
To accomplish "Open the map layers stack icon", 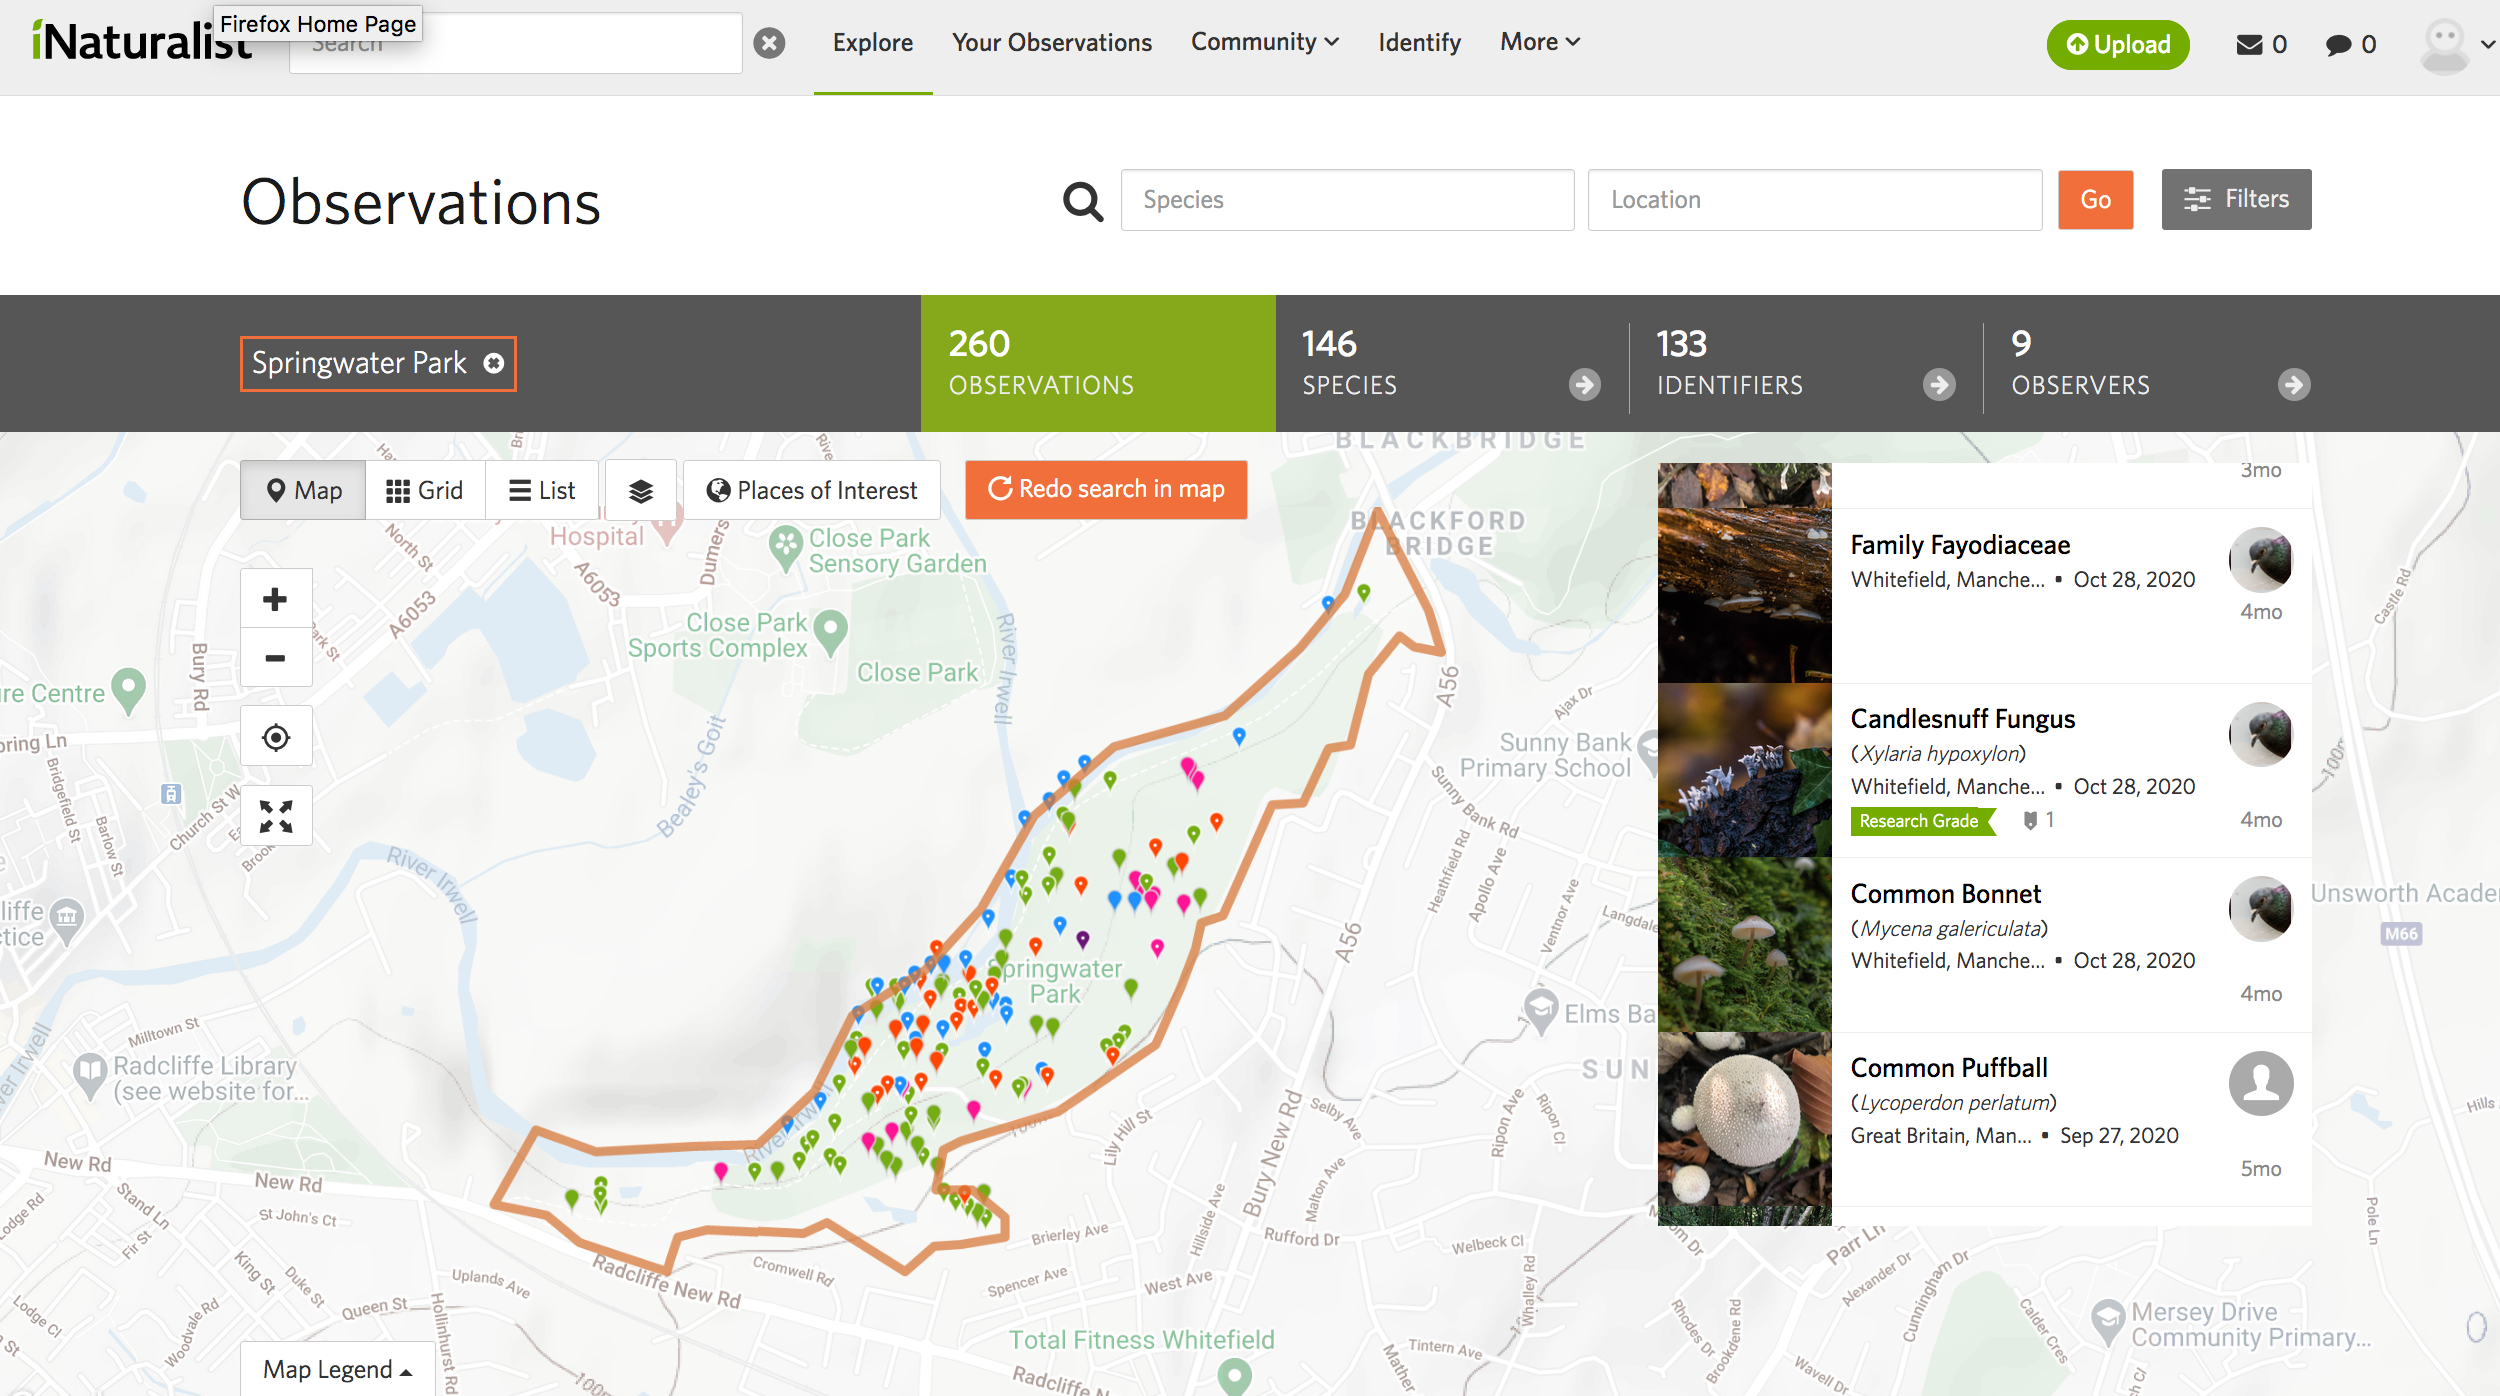I will point(641,490).
